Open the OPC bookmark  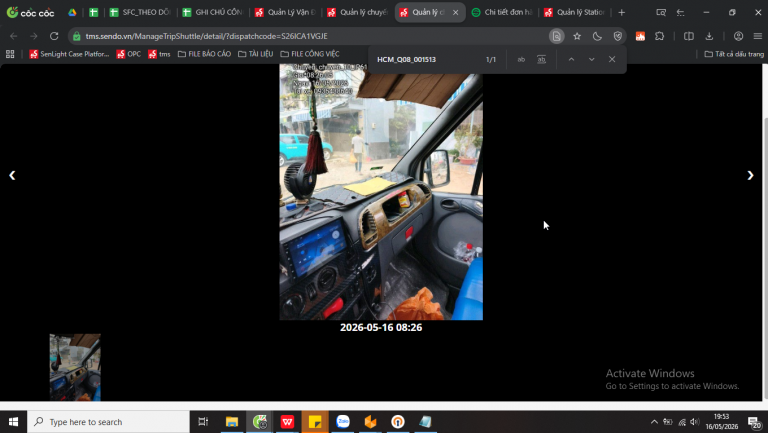(129, 54)
